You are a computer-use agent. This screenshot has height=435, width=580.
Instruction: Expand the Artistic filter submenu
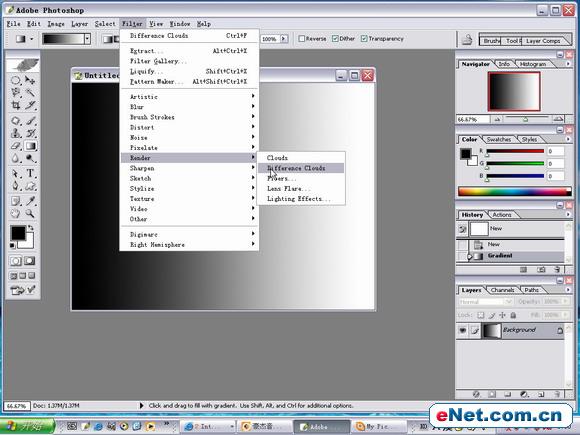189,97
